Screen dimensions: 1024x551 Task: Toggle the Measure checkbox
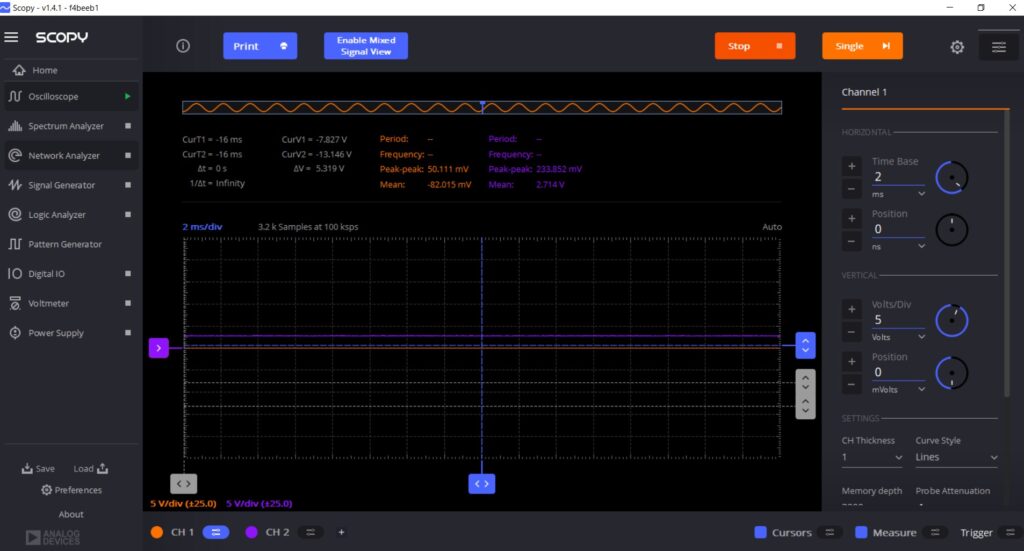863,533
